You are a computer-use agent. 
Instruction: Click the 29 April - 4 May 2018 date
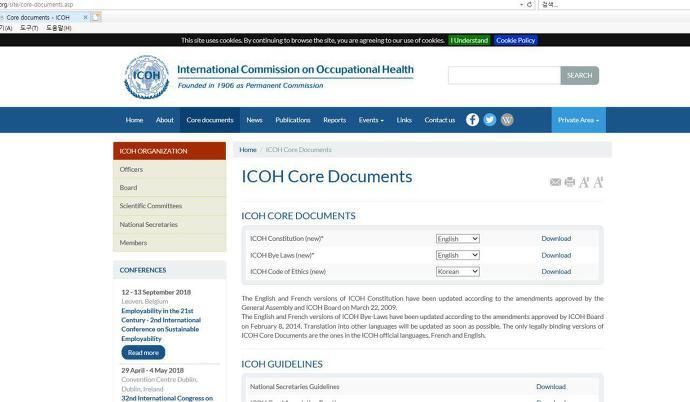[153, 370]
